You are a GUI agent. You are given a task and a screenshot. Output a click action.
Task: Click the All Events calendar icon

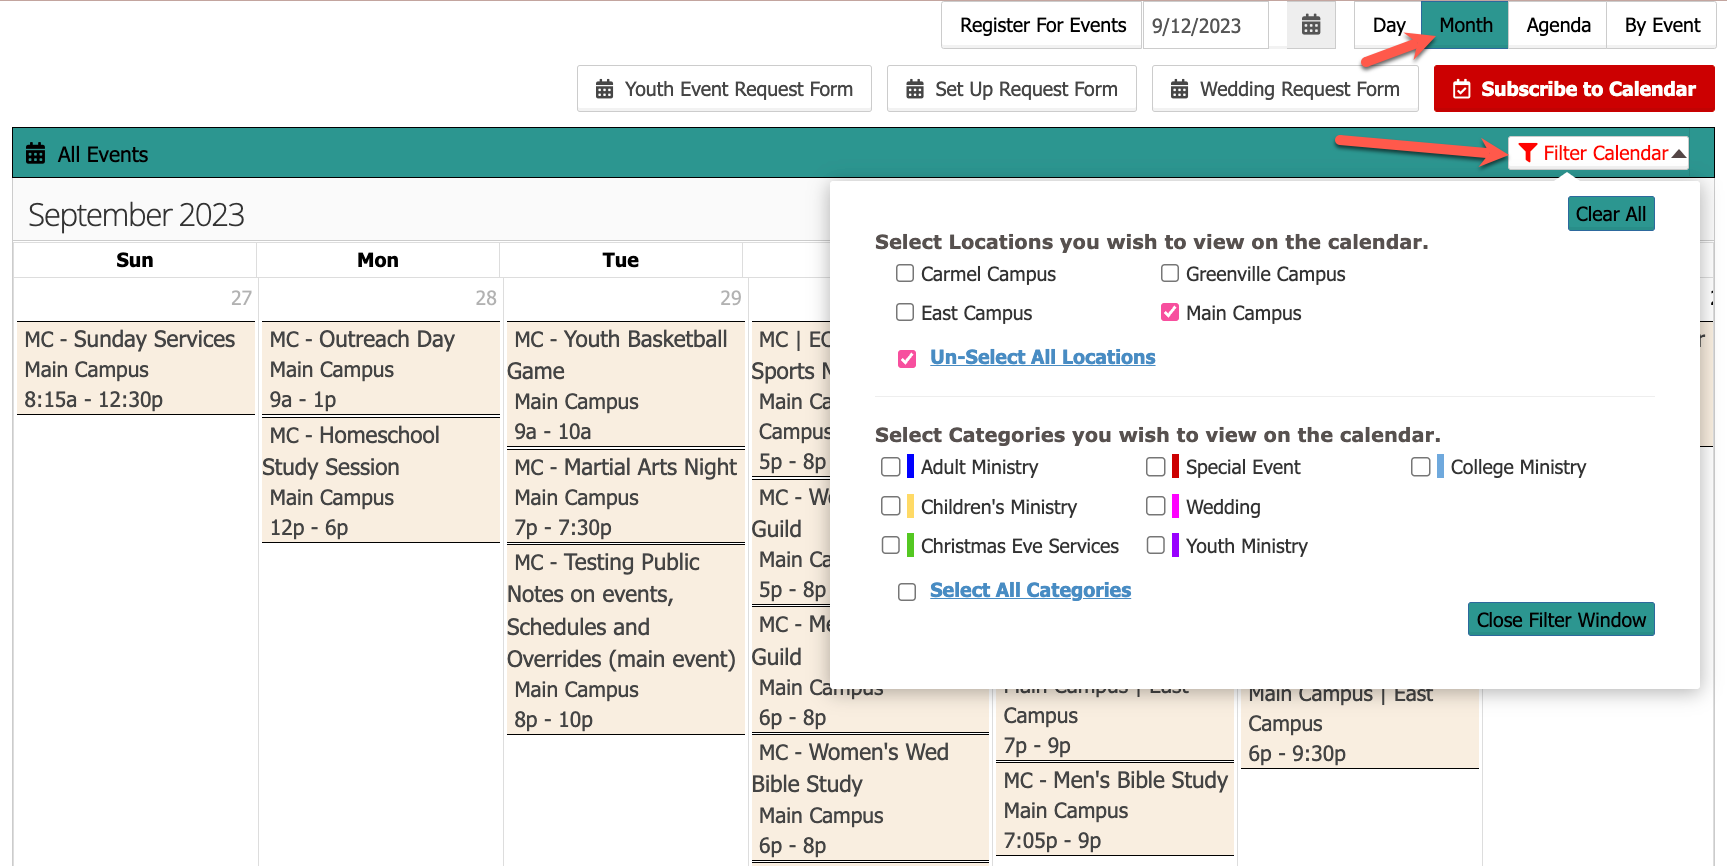coord(36,154)
